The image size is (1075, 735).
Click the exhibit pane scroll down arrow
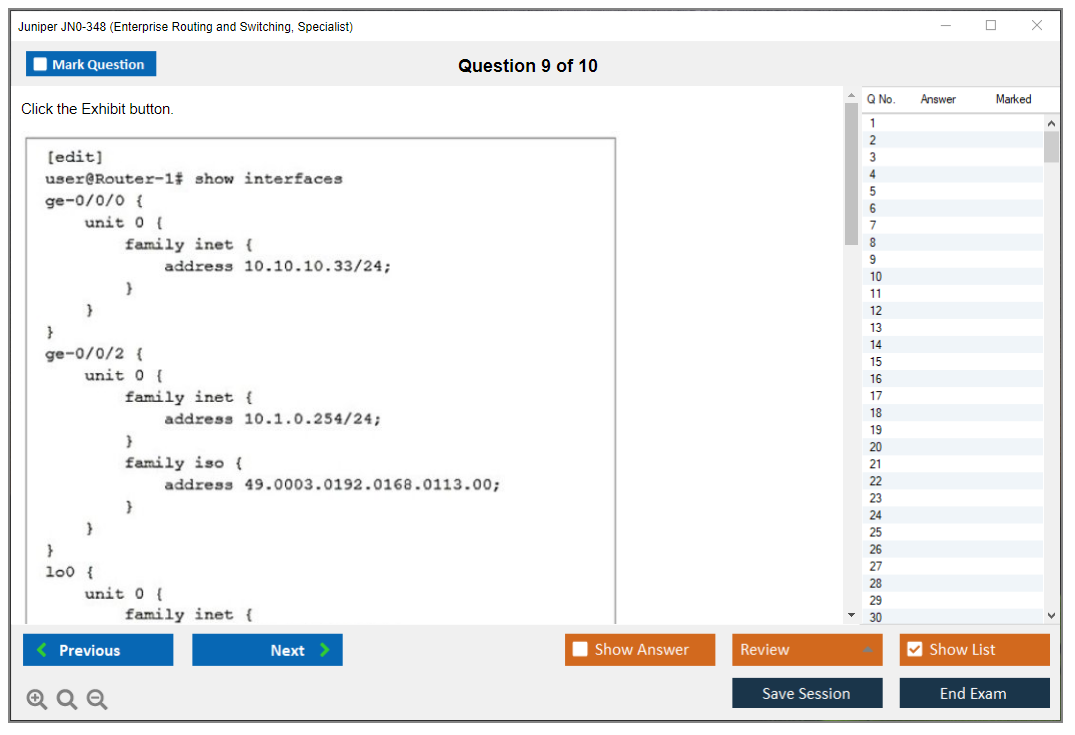coord(851,614)
